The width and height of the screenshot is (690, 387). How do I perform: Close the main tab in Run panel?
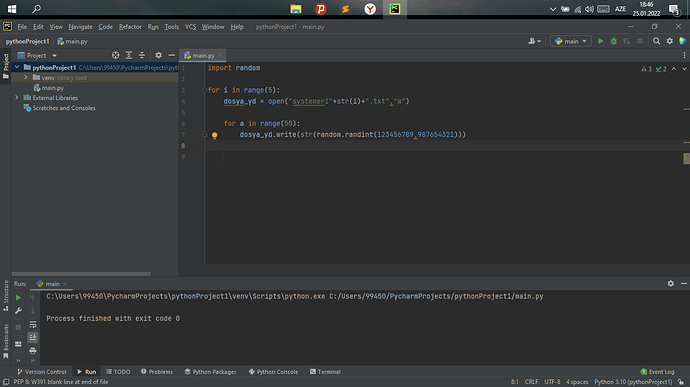point(65,284)
